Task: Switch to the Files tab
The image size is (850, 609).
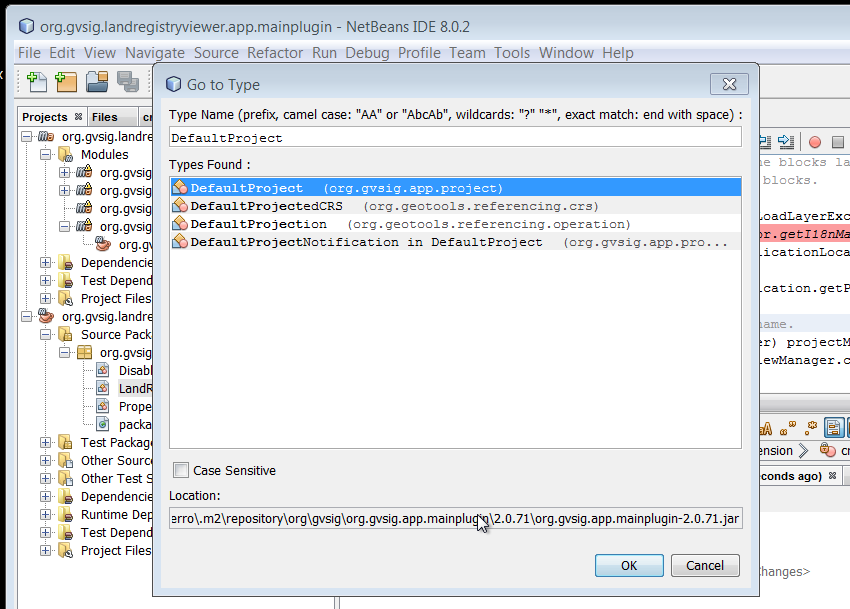Action: (105, 117)
